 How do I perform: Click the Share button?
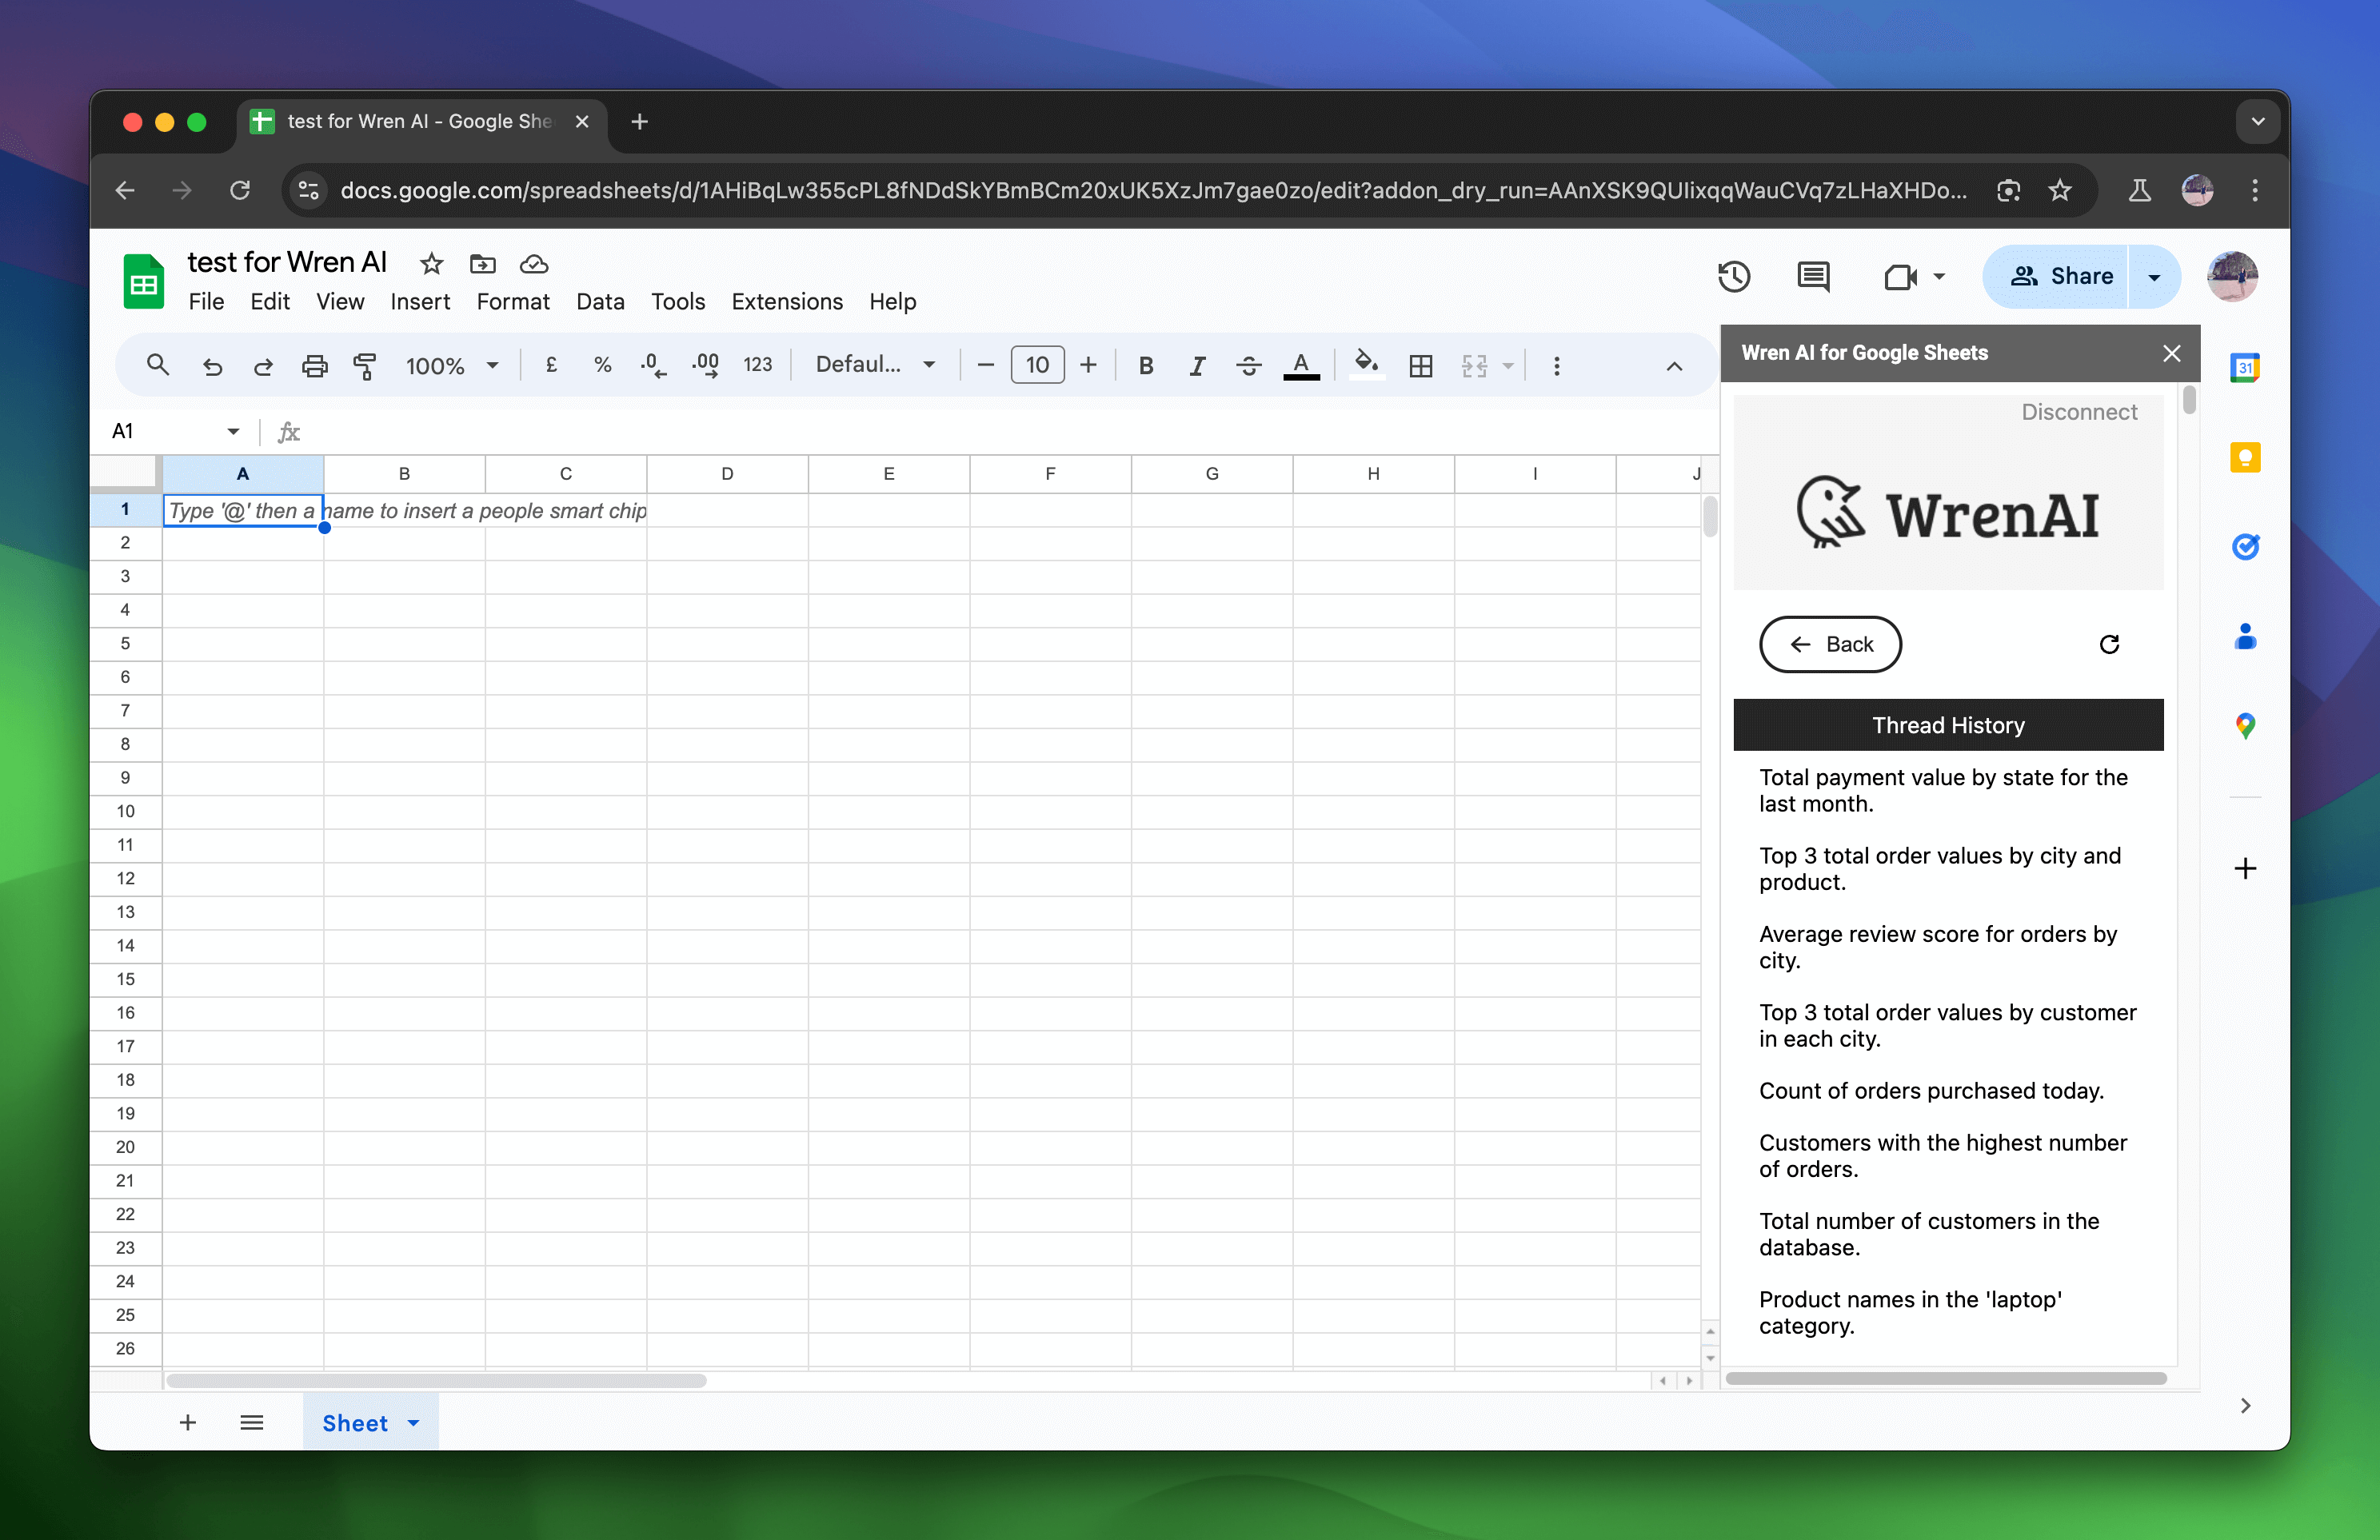click(2056, 276)
